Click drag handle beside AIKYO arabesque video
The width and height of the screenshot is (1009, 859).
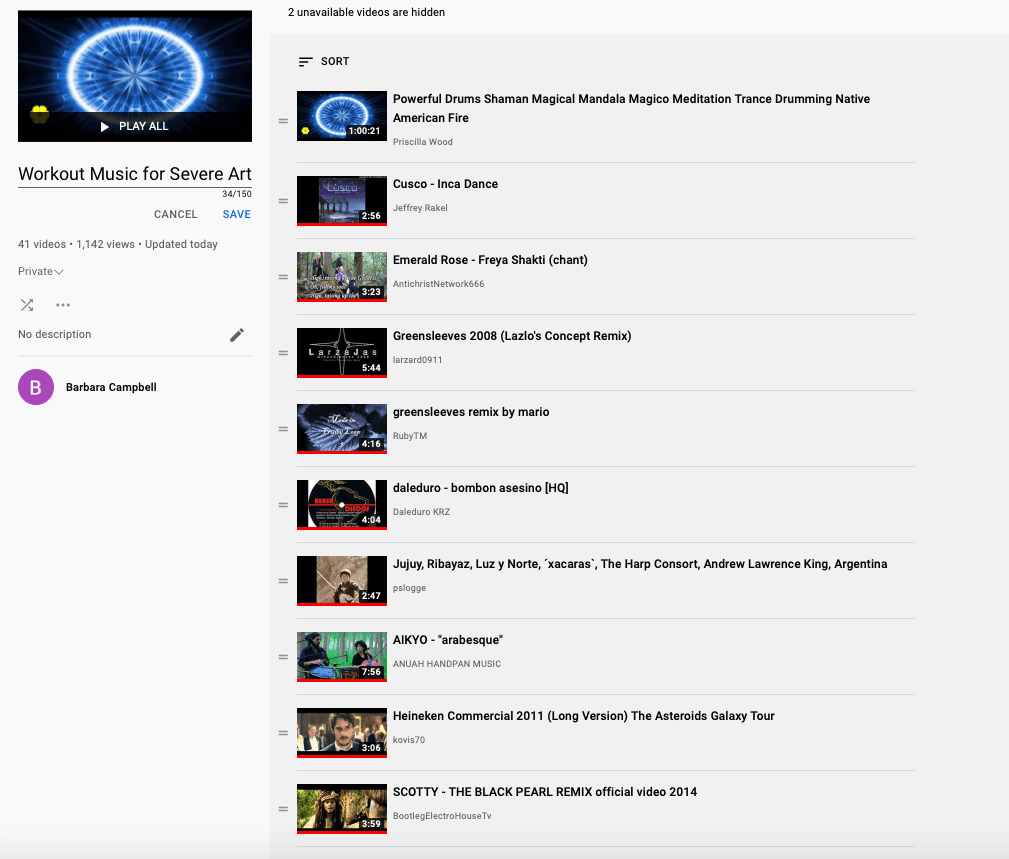click(283, 657)
